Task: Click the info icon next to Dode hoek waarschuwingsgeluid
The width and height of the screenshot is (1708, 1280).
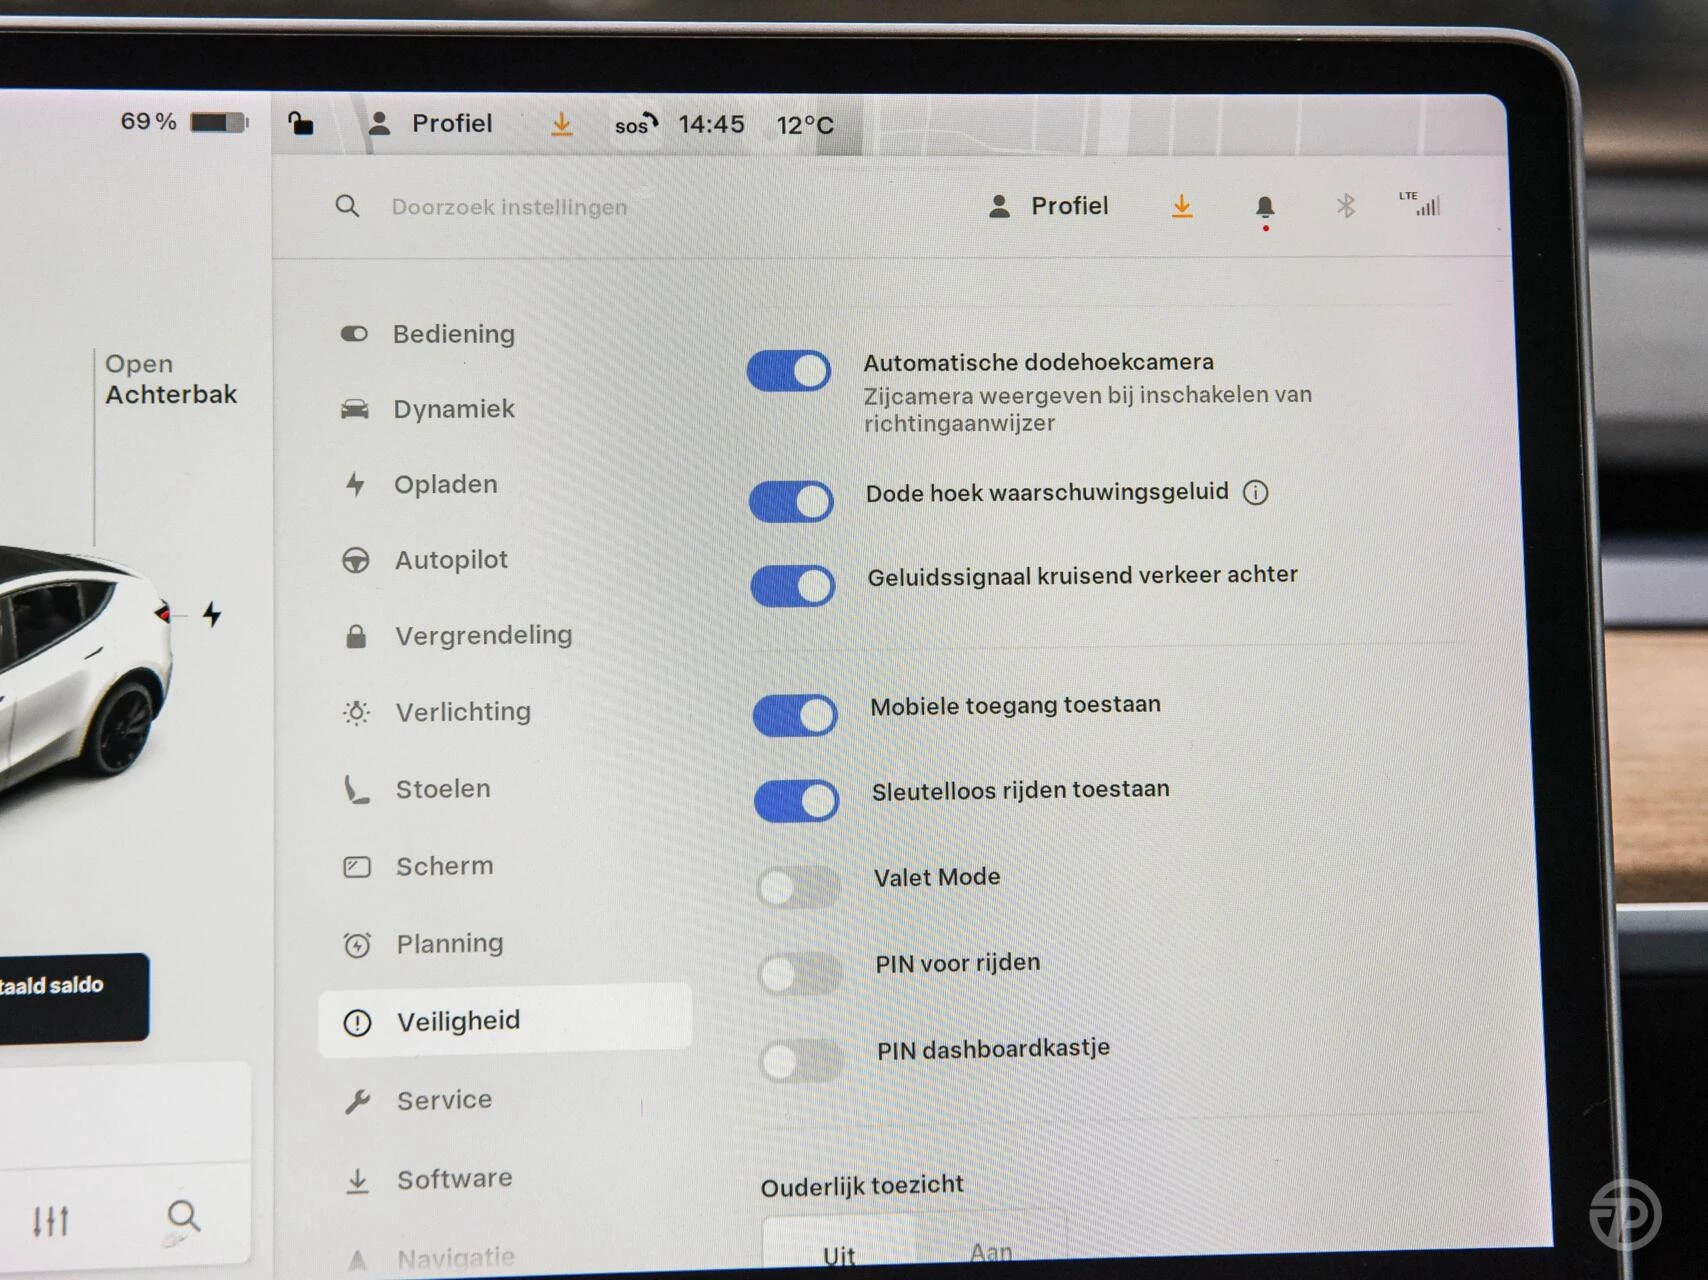Action: tap(1255, 493)
